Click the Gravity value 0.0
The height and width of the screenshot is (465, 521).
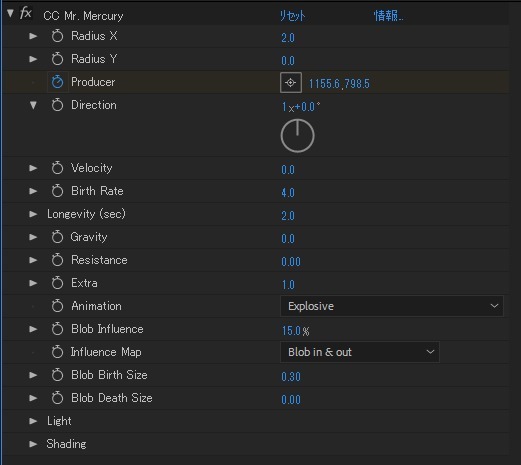pos(288,239)
